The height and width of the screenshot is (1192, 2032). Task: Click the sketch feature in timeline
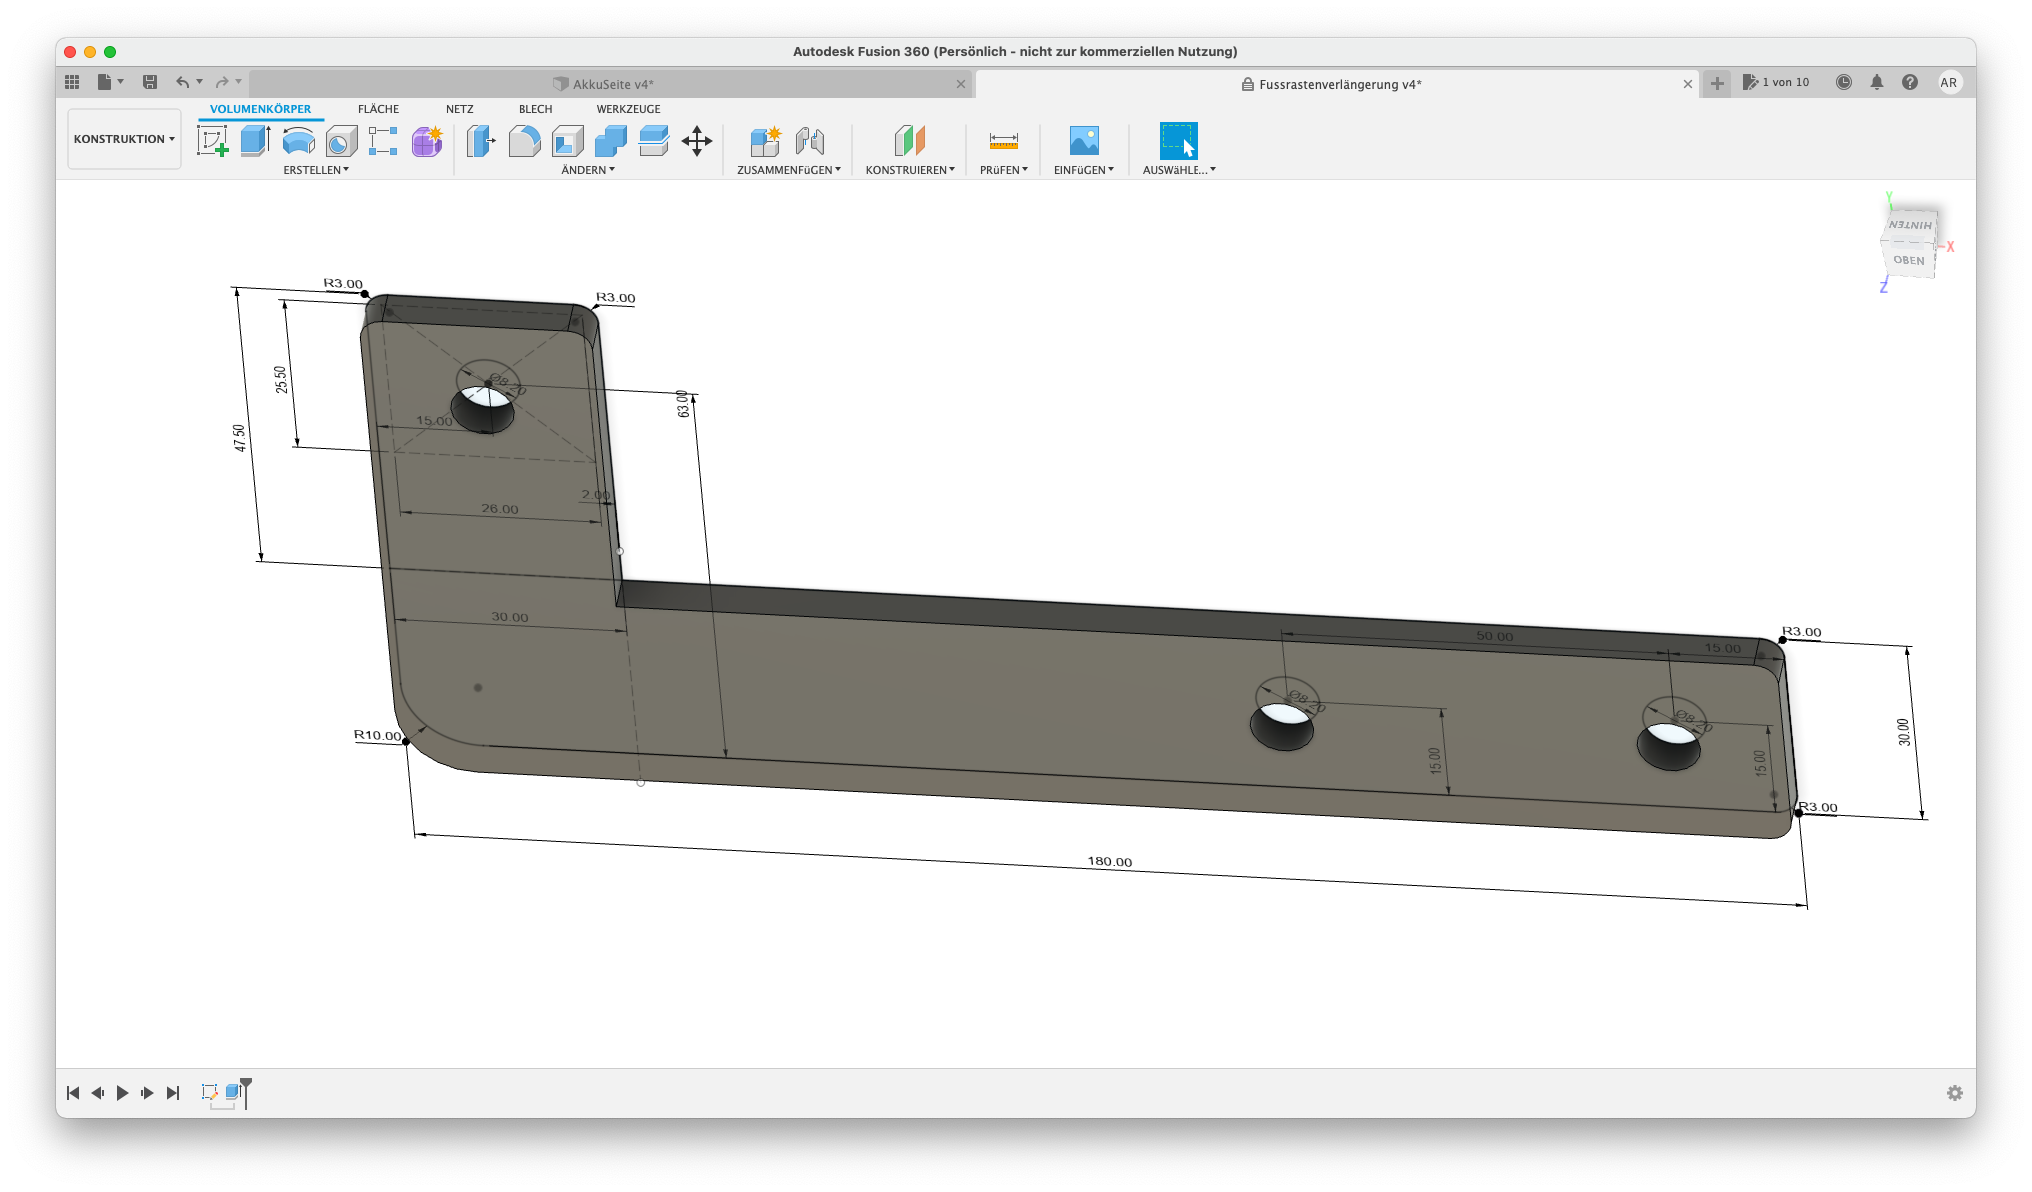210,1092
